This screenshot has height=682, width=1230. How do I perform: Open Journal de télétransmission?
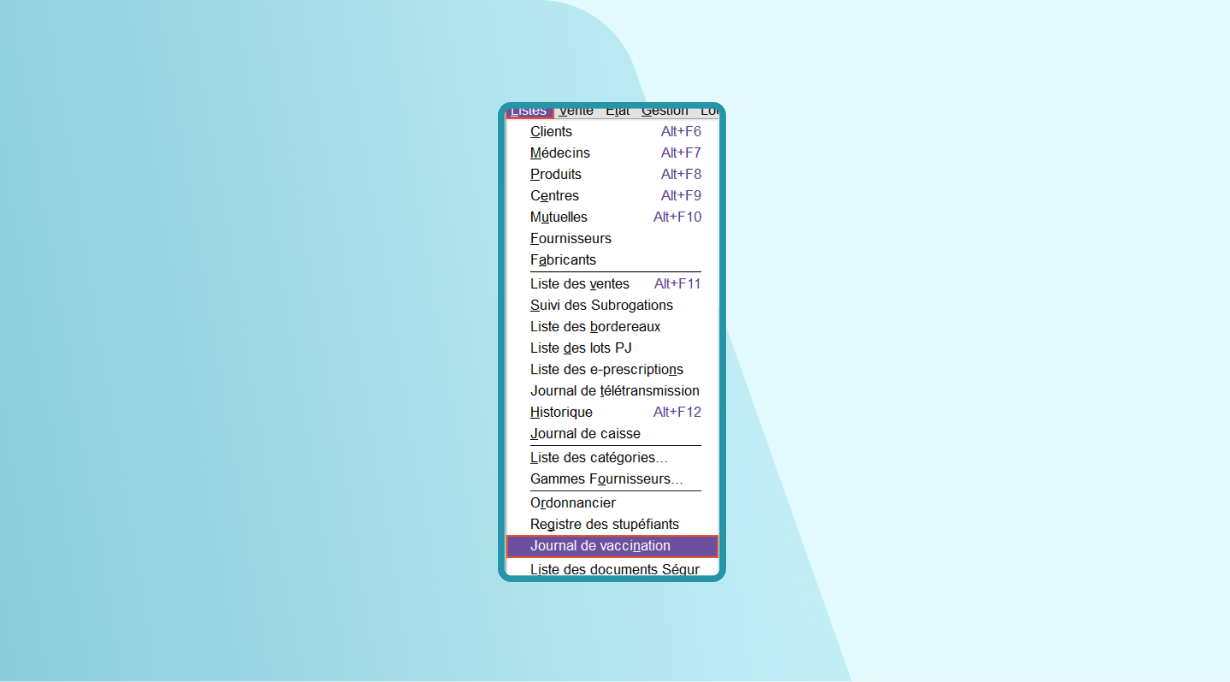[614, 391]
